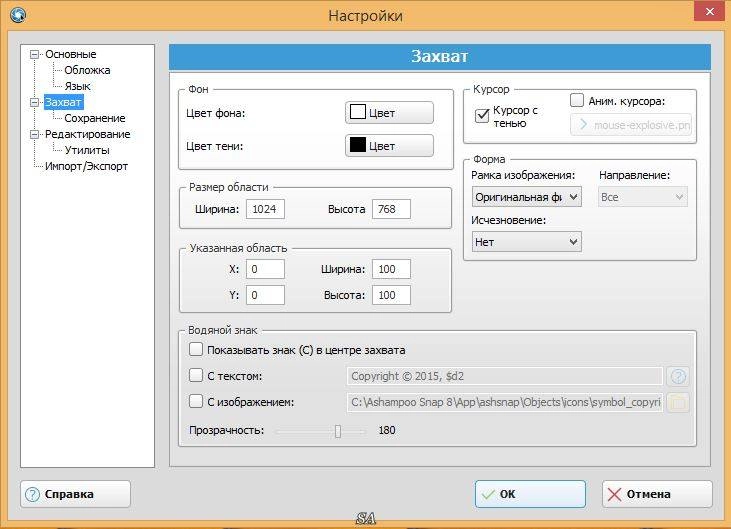The image size is (731, 529).
Task: Select Утилиты in settings tree
Action: coord(87,150)
